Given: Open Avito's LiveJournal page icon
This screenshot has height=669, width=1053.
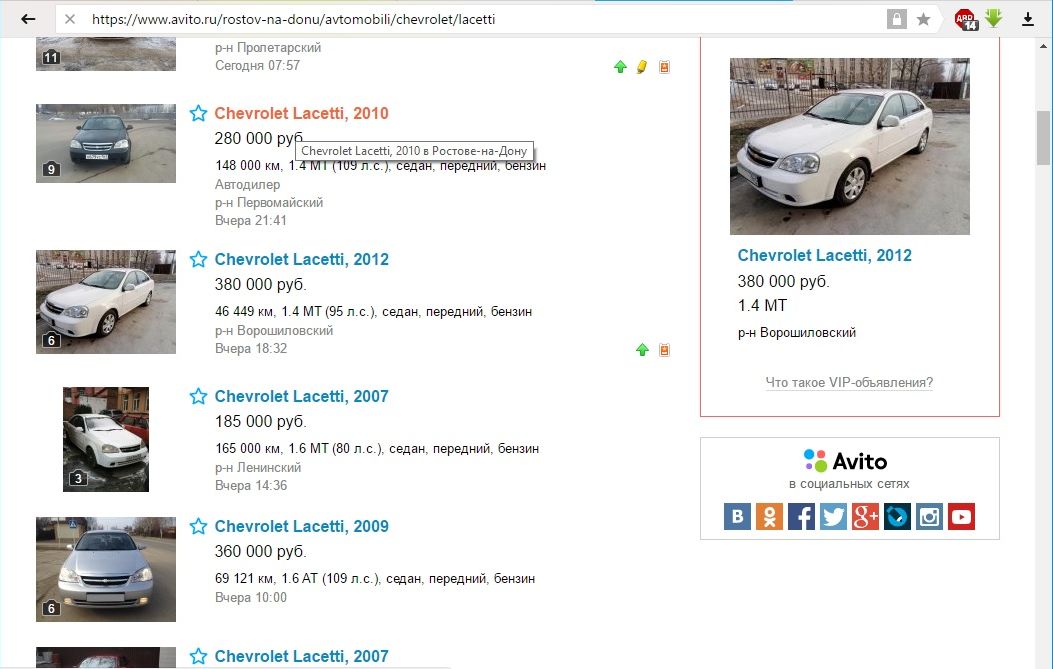Looking at the screenshot, I should click(897, 517).
